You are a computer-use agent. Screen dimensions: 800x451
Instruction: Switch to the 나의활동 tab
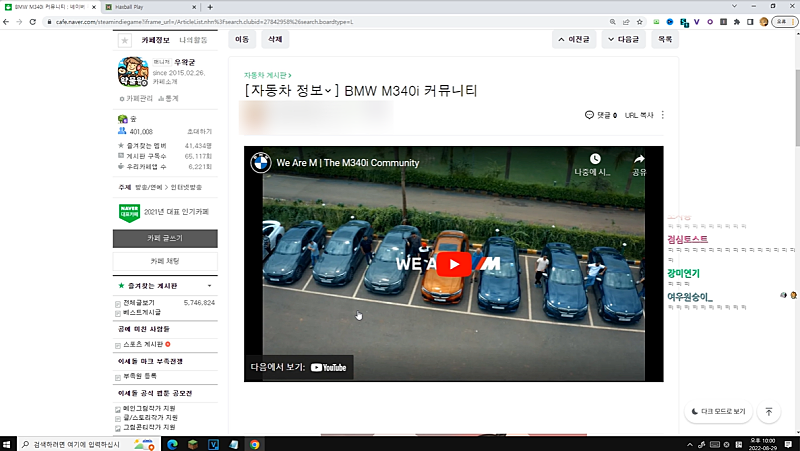point(193,41)
